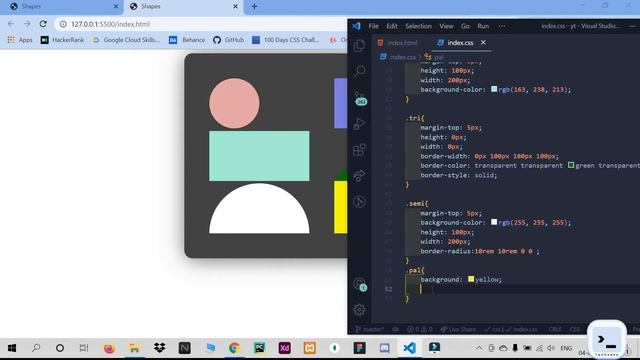Open the Windows Start menu

tap(12, 348)
